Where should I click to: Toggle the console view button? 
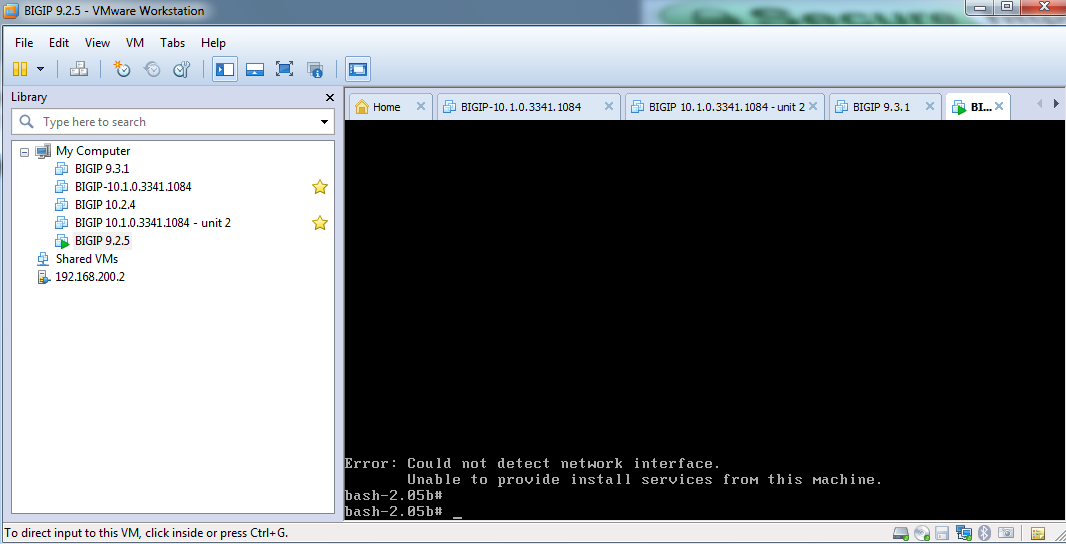358,69
